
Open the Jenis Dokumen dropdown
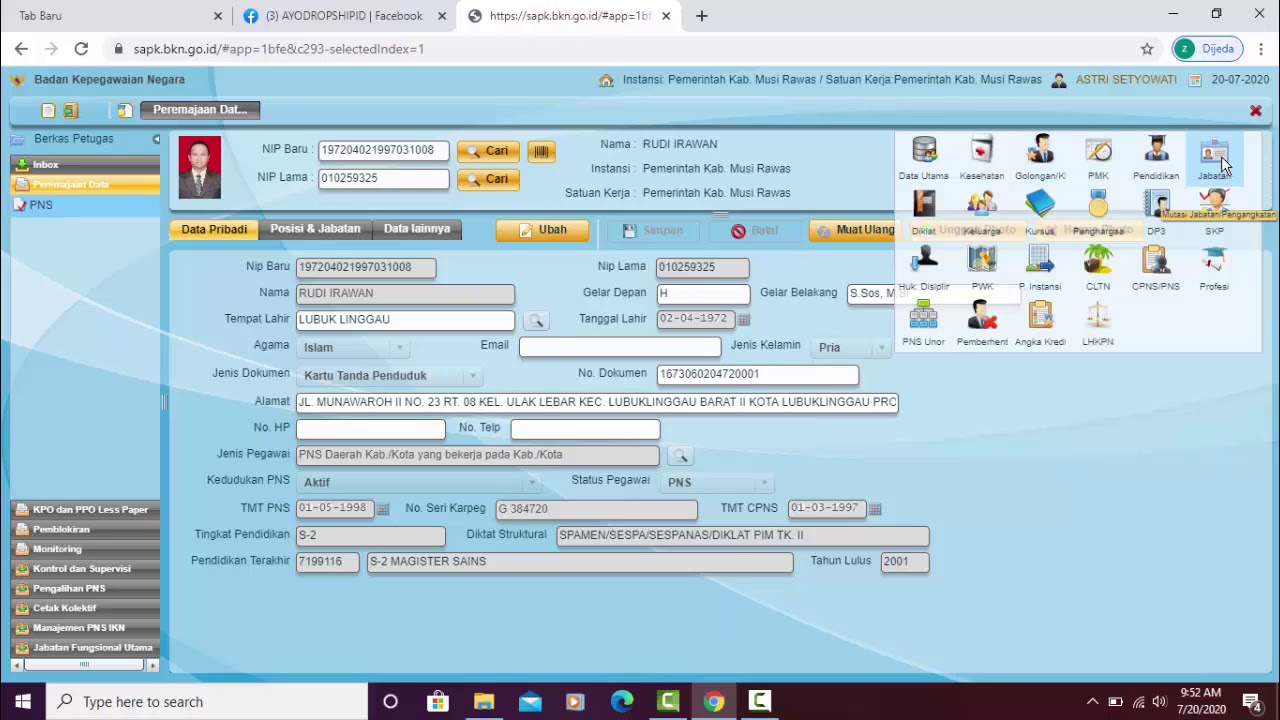click(389, 375)
